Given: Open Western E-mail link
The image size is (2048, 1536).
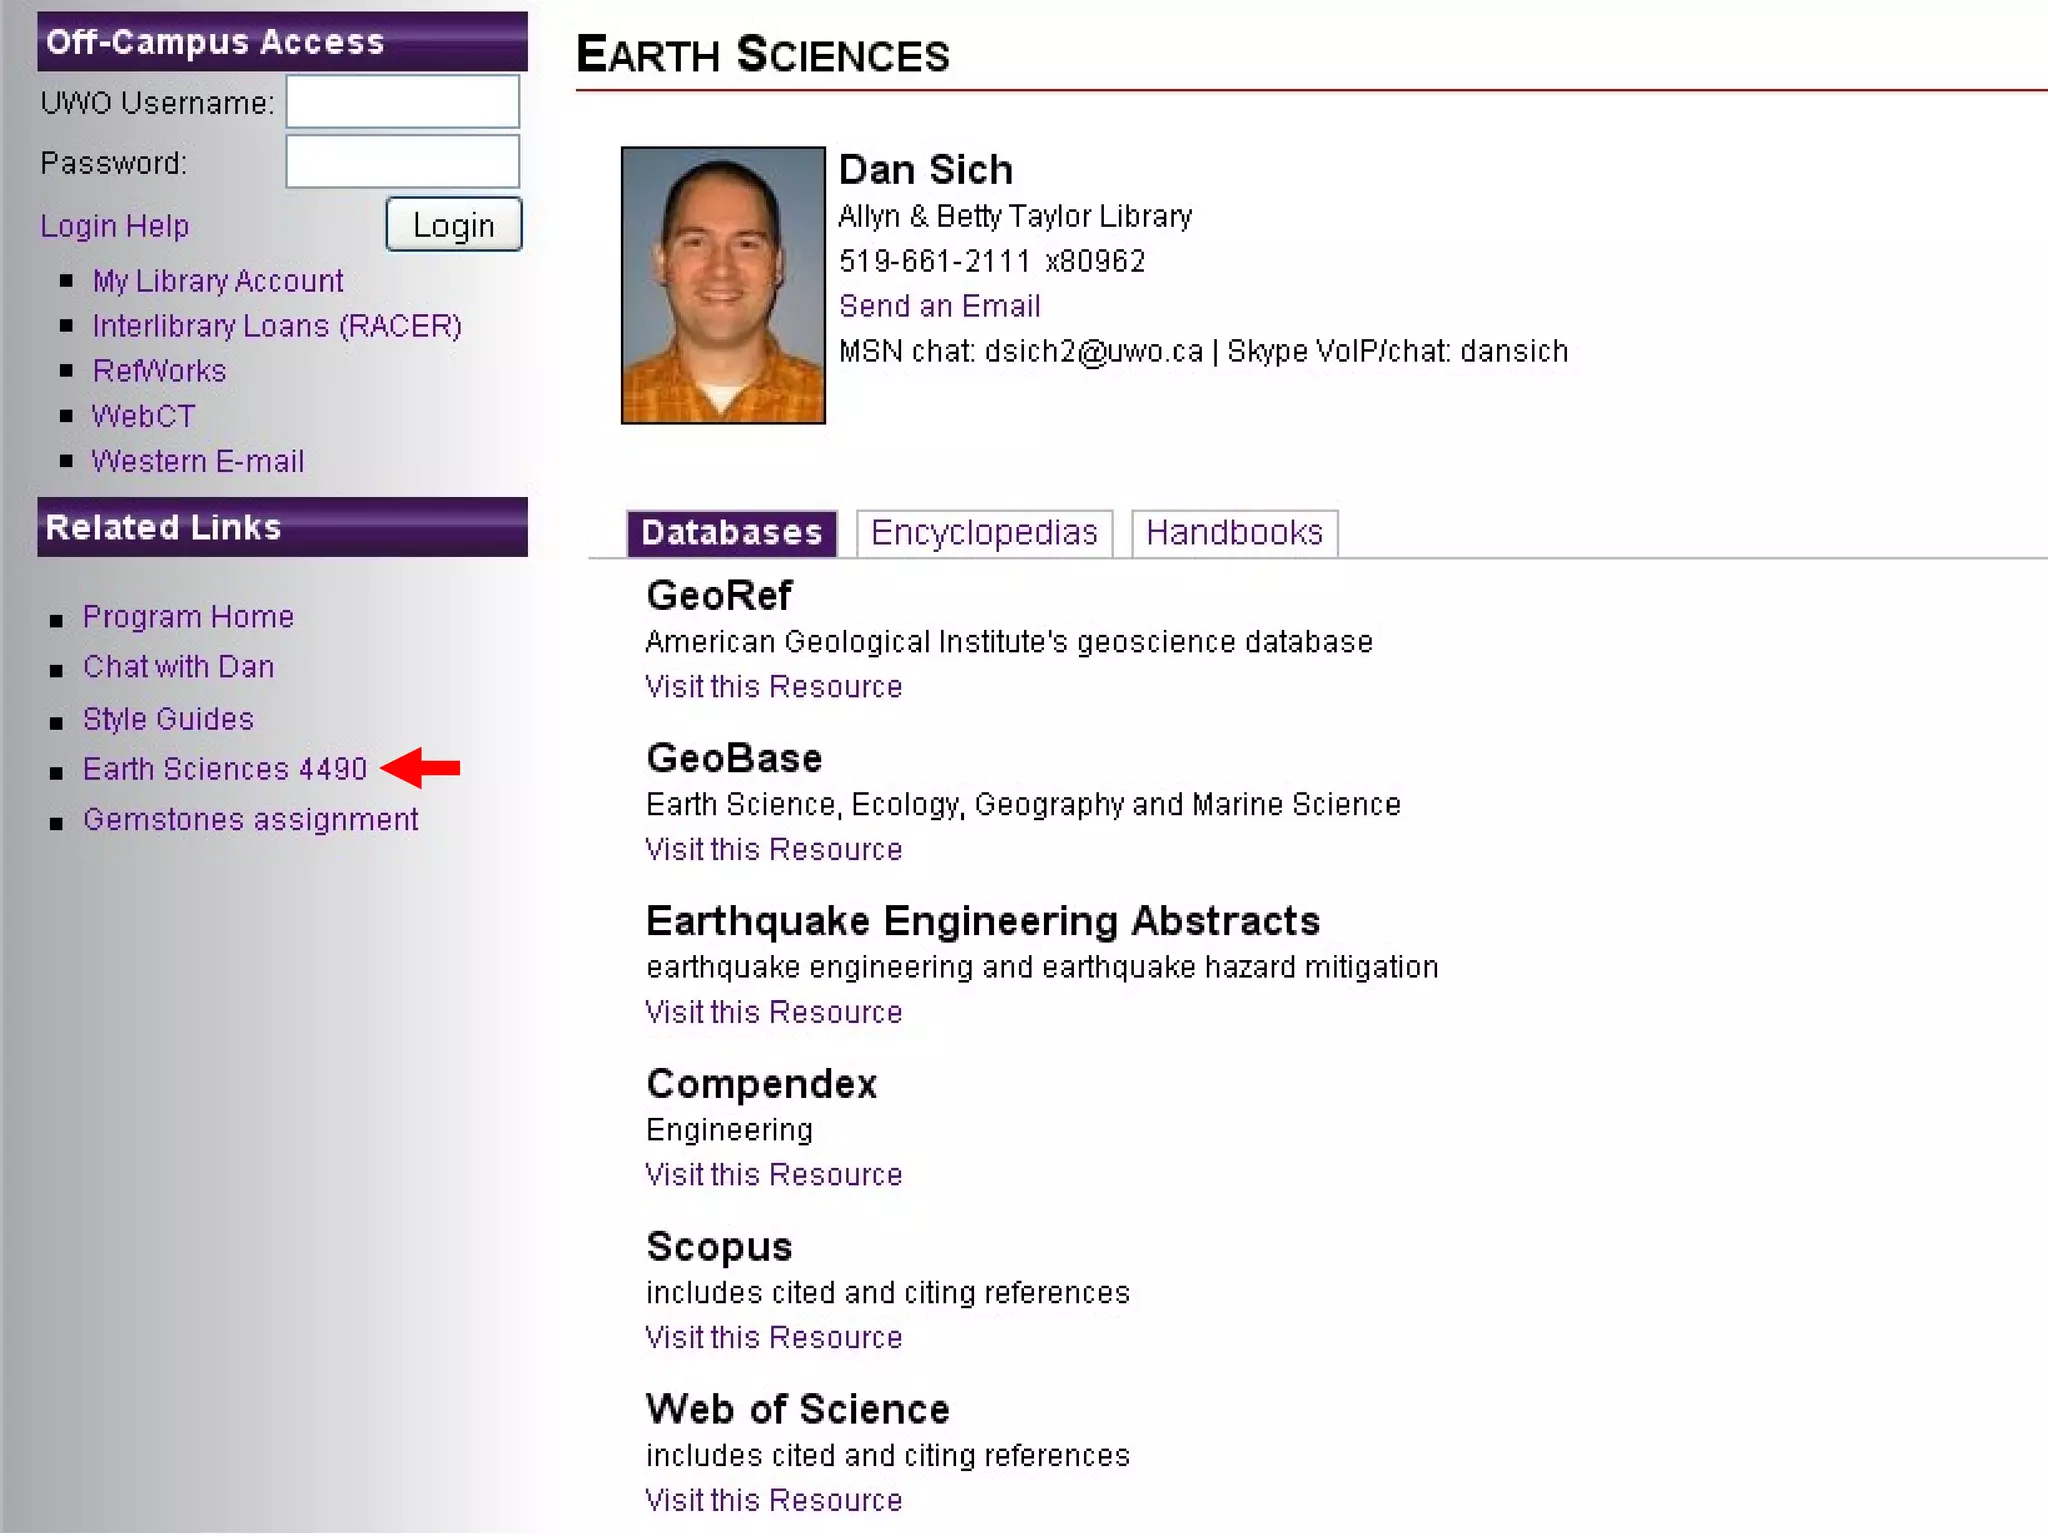Looking at the screenshot, I should (x=197, y=461).
